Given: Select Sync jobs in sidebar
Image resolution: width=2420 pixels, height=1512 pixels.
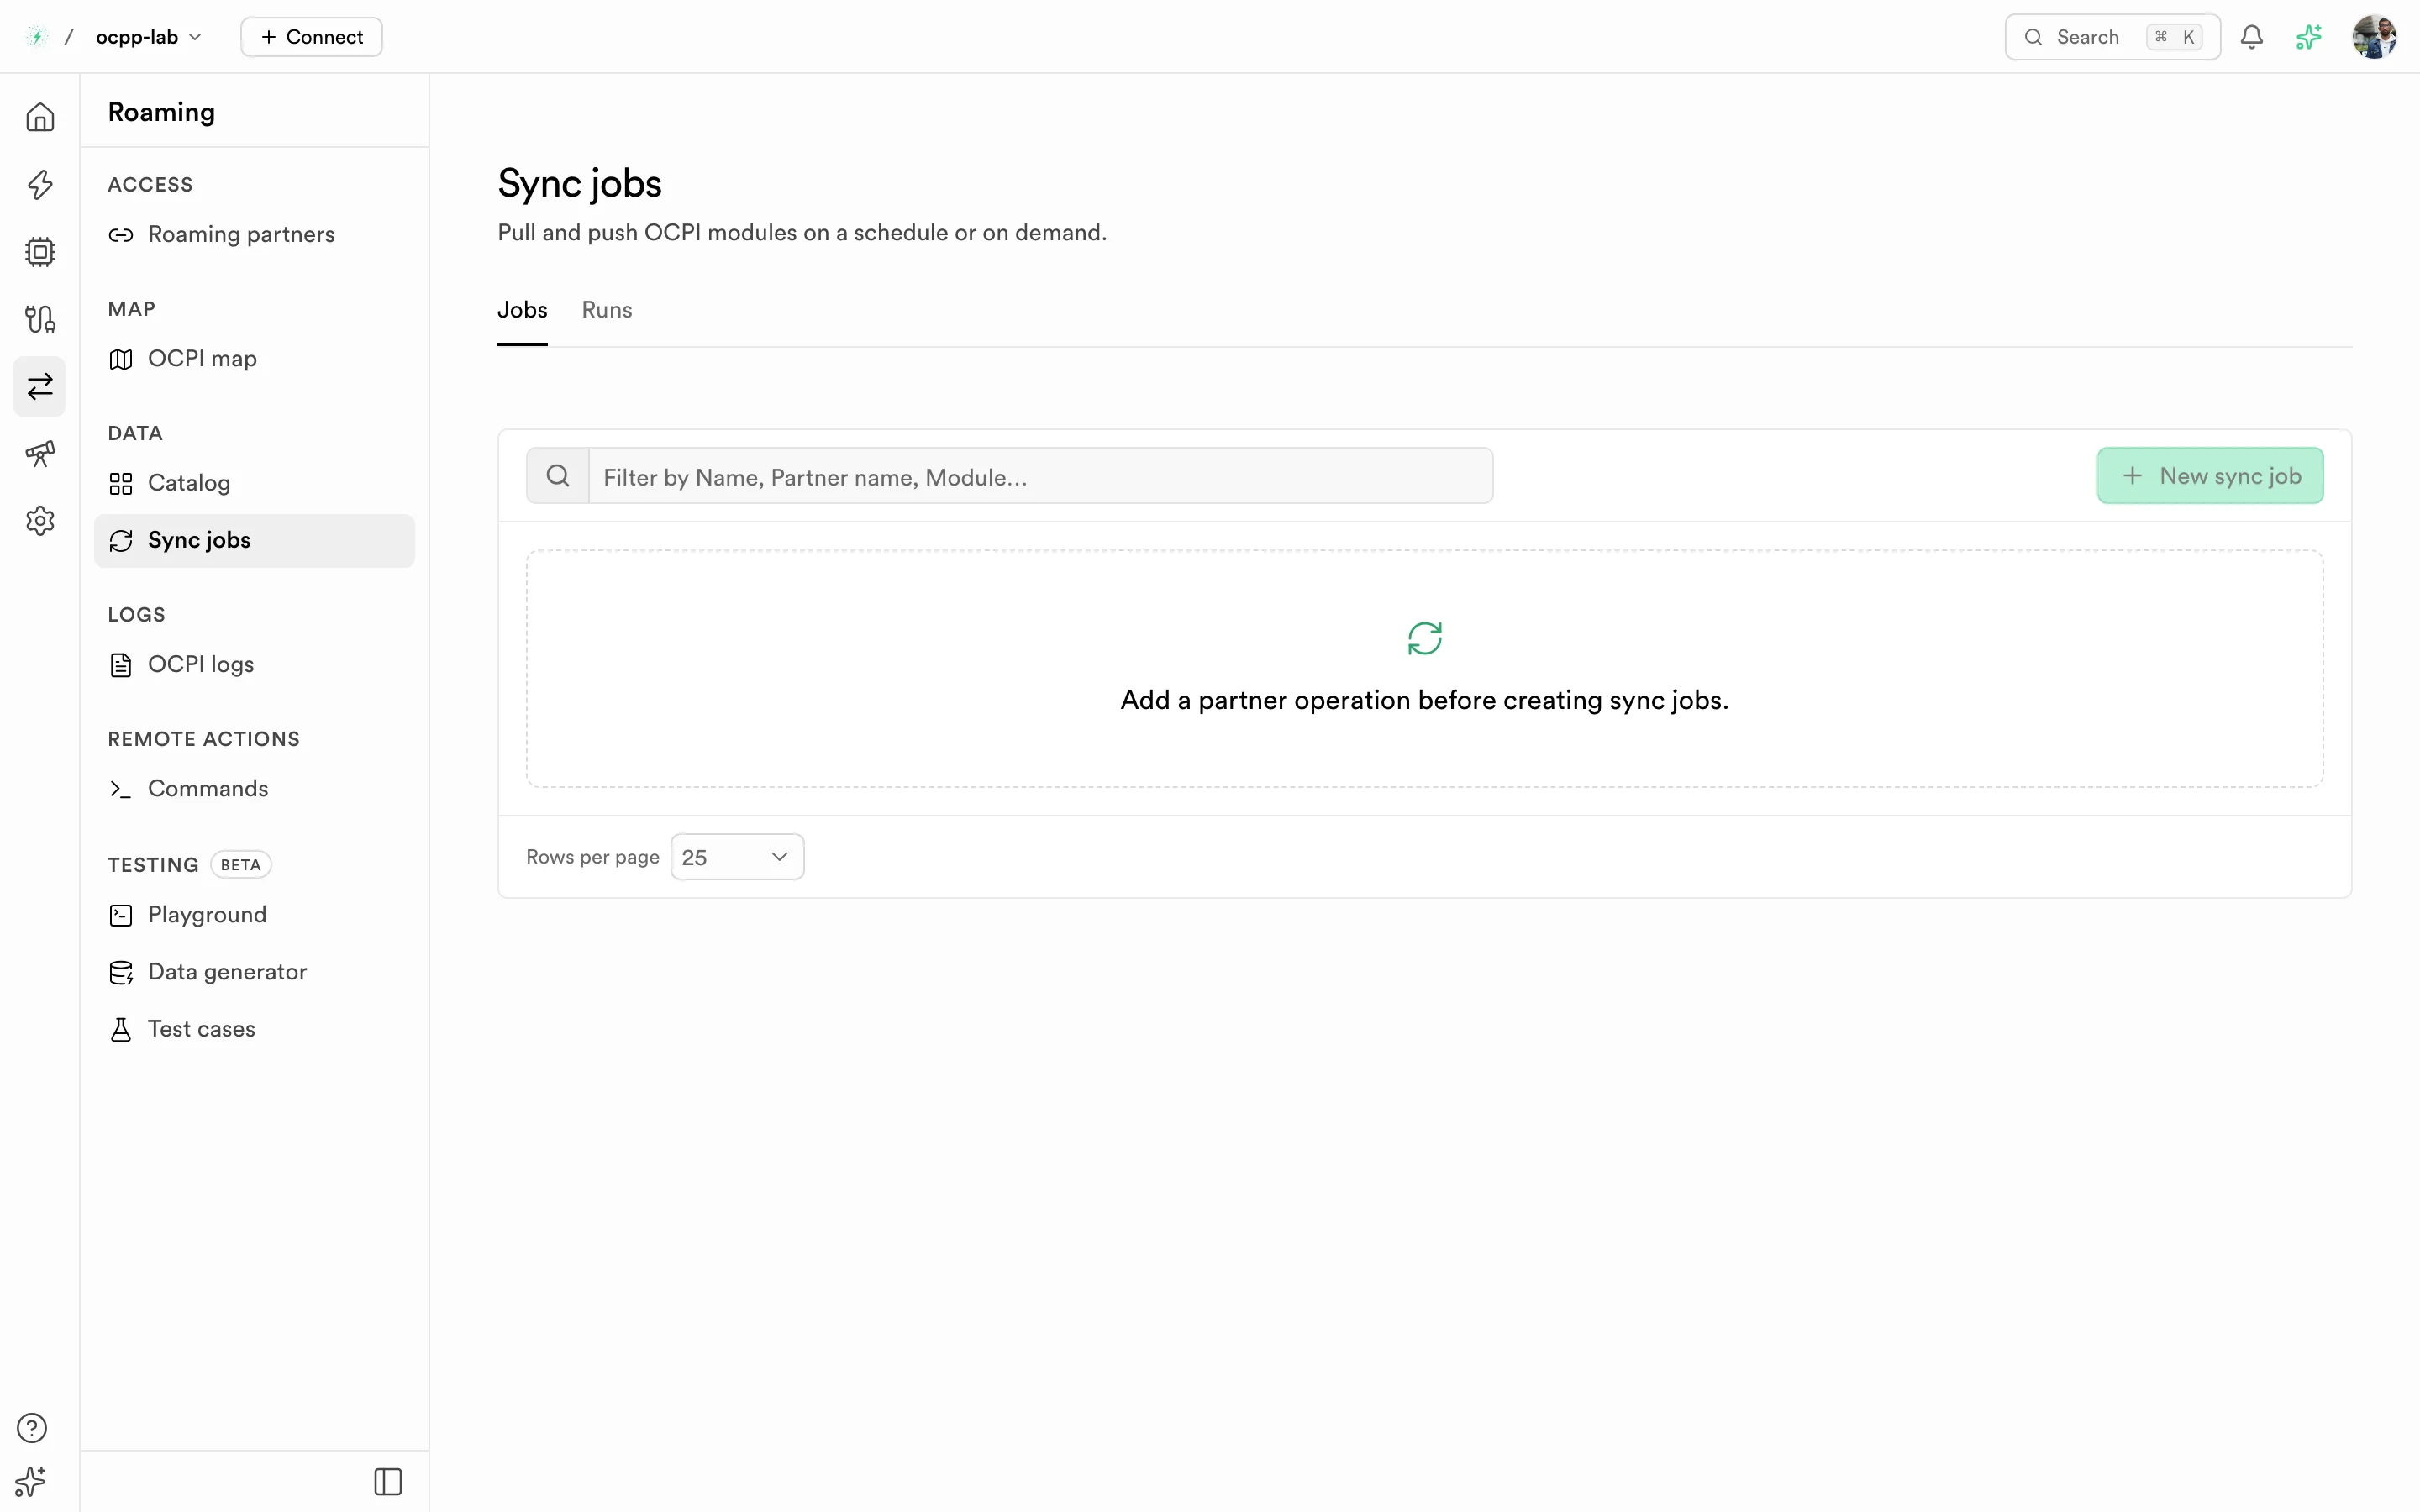Looking at the screenshot, I should [x=254, y=541].
